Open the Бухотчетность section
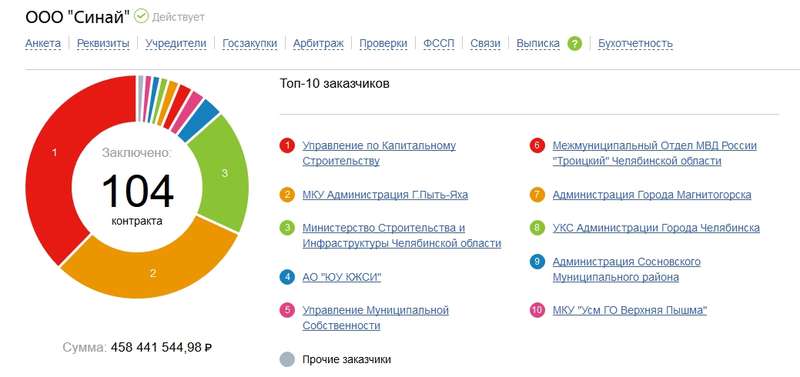This screenshot has height=377, width=800. [x=635, y=44]
